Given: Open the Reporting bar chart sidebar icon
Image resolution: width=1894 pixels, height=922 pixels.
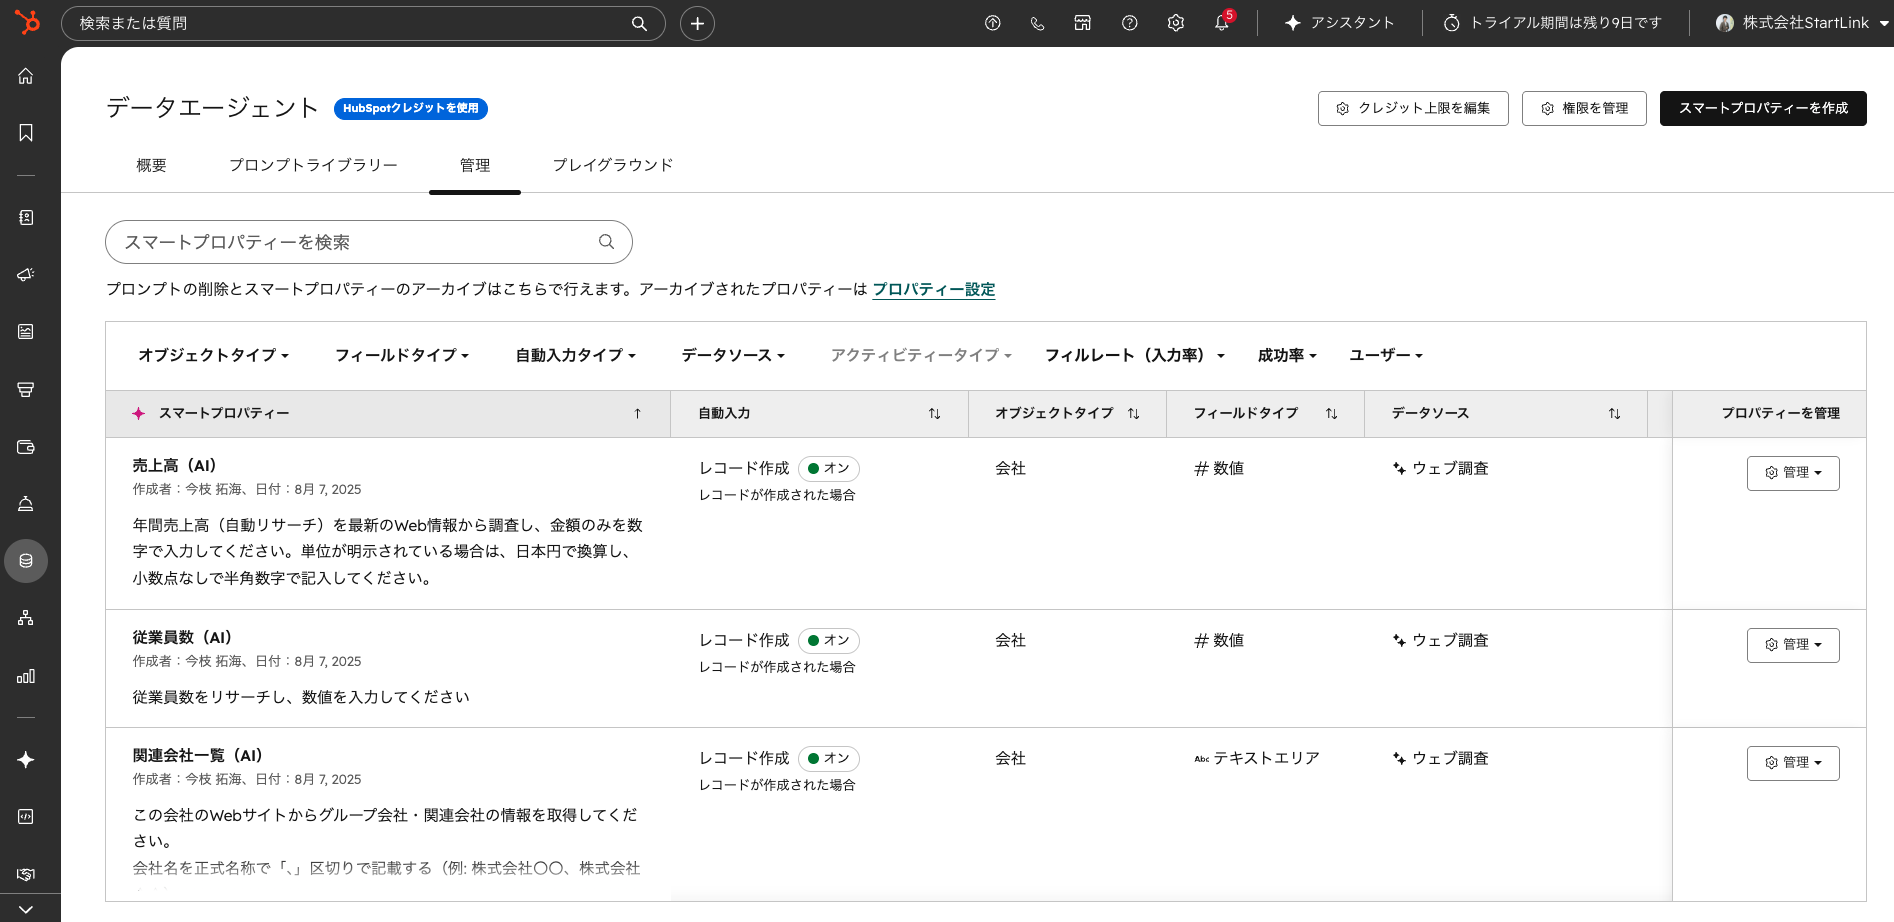Looking at the screenshot, I should click(26, 676).
